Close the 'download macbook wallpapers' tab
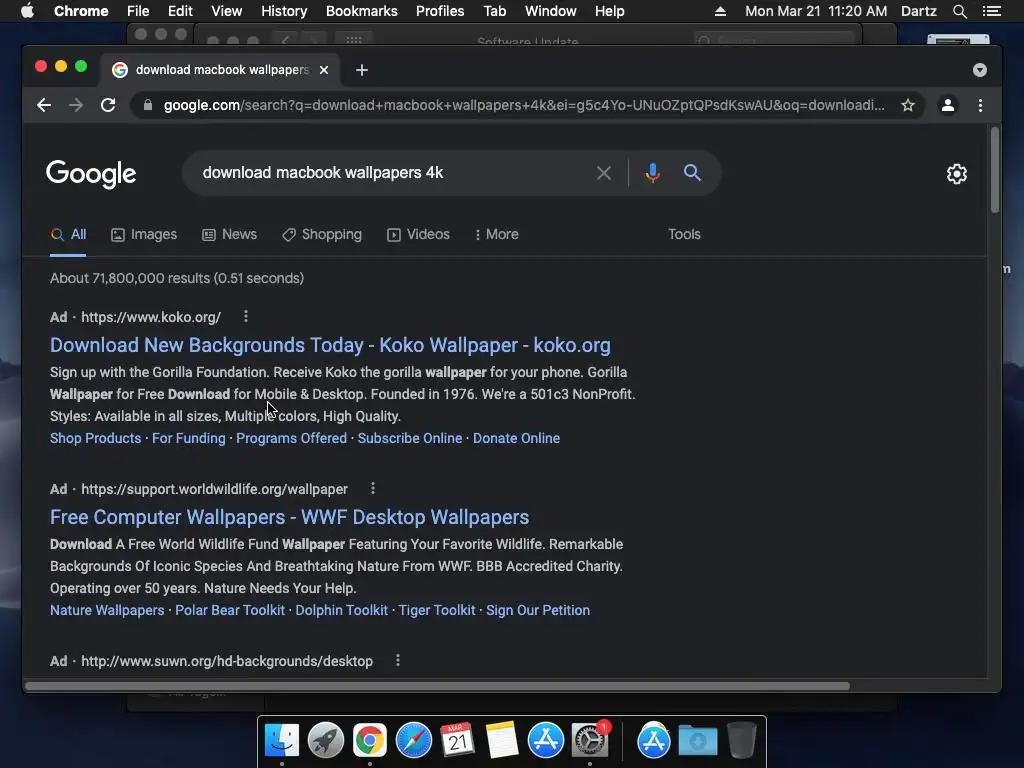The image size is (1024, 768). coord(324,70)
